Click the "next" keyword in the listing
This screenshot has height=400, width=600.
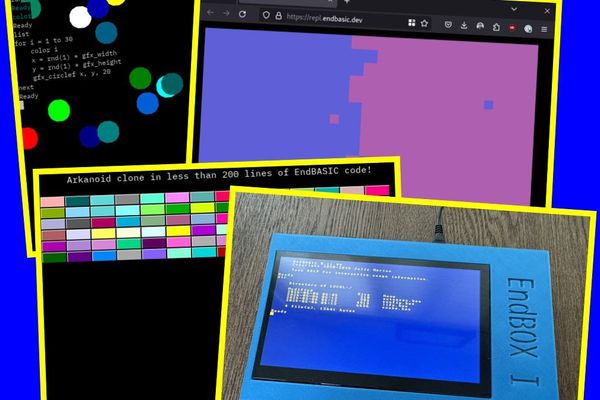(x=26, y=88)
